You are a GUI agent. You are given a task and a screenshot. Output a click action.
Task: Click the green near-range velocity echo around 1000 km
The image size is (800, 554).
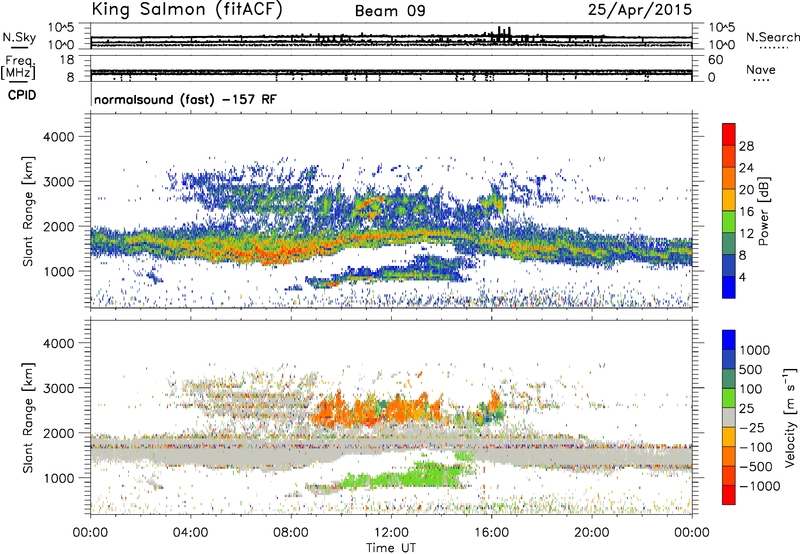coord(408,475)
